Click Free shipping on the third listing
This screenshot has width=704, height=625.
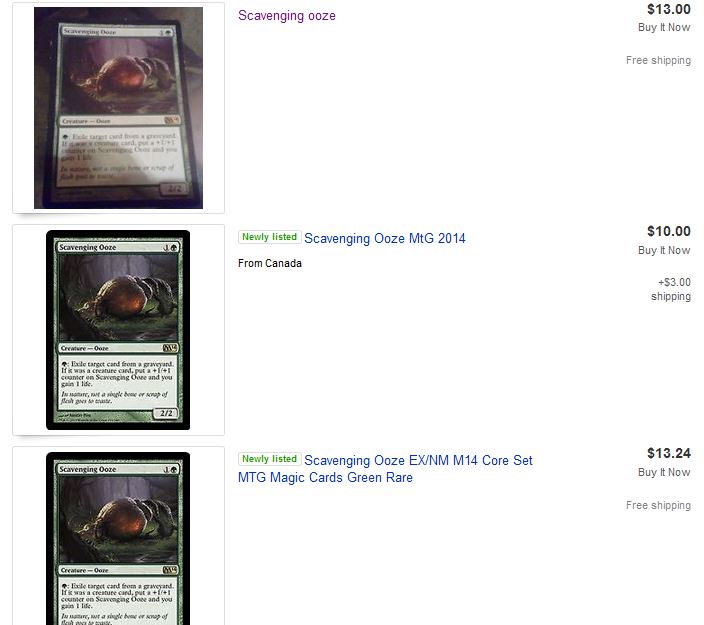(658, 505)
